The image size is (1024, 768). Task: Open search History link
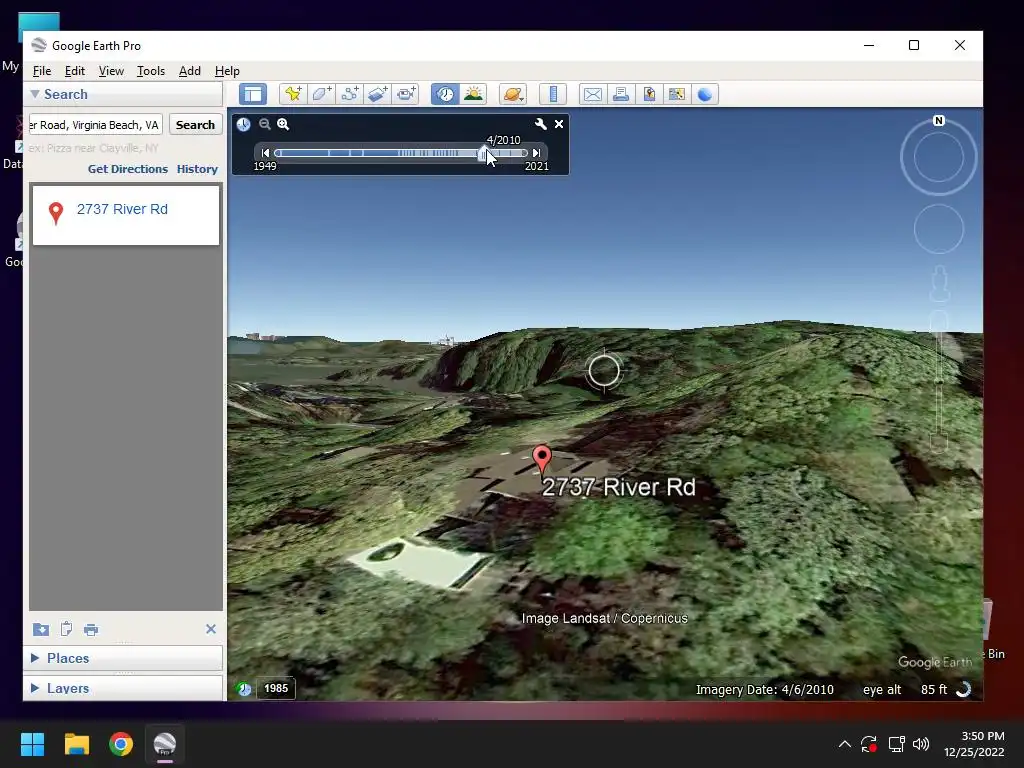(197, 168)
